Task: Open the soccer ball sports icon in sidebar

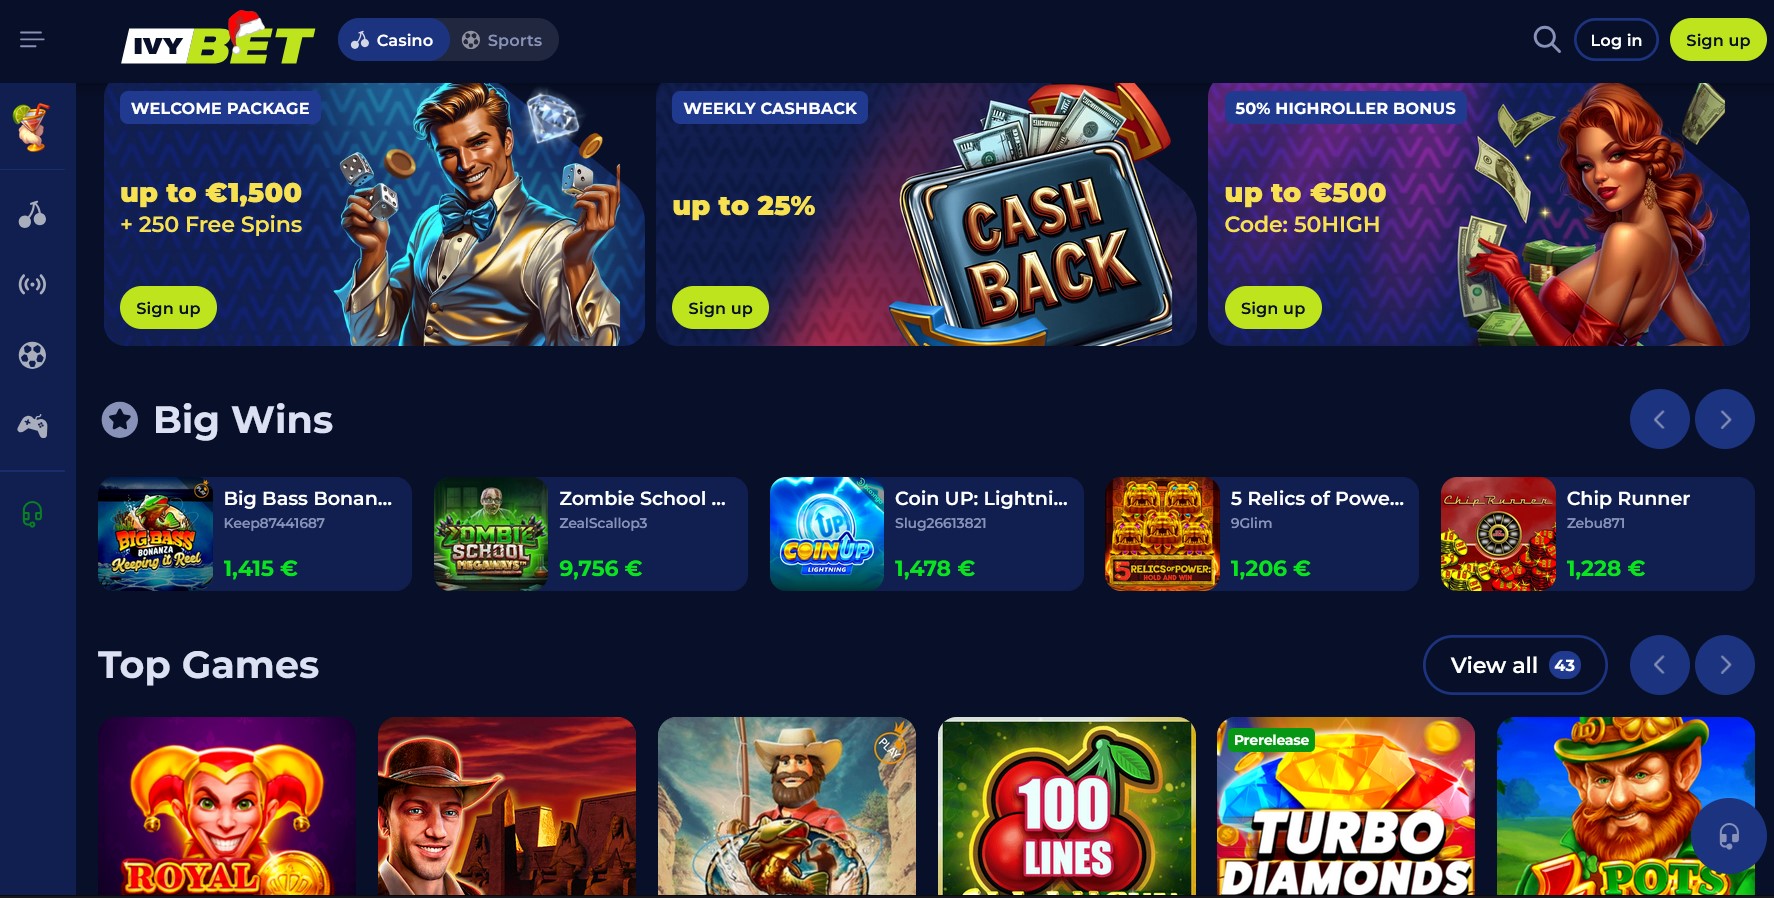Action: tap(32, 355)
